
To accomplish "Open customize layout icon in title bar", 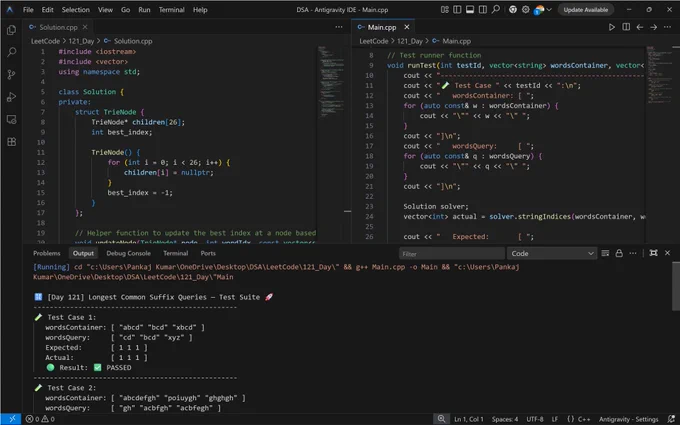I will coord(445,10).
